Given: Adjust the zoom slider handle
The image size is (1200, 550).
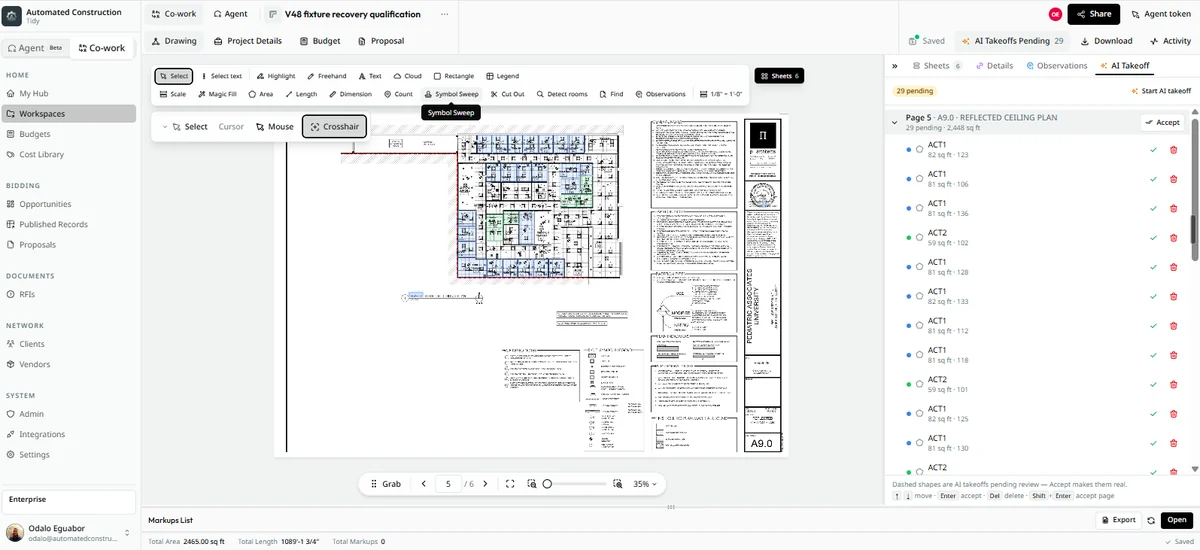Looking at the screenshot, I should tap(547, 484).
